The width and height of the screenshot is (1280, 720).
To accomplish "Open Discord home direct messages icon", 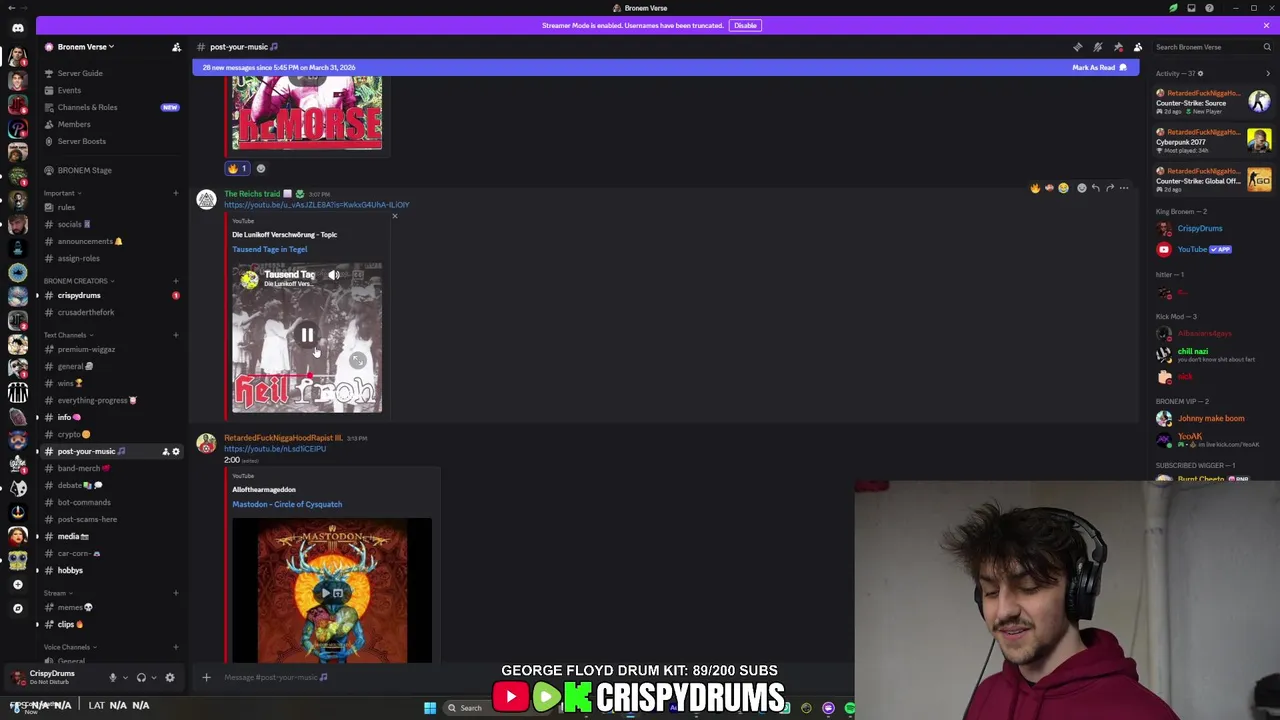I will [x=17, y=28].
